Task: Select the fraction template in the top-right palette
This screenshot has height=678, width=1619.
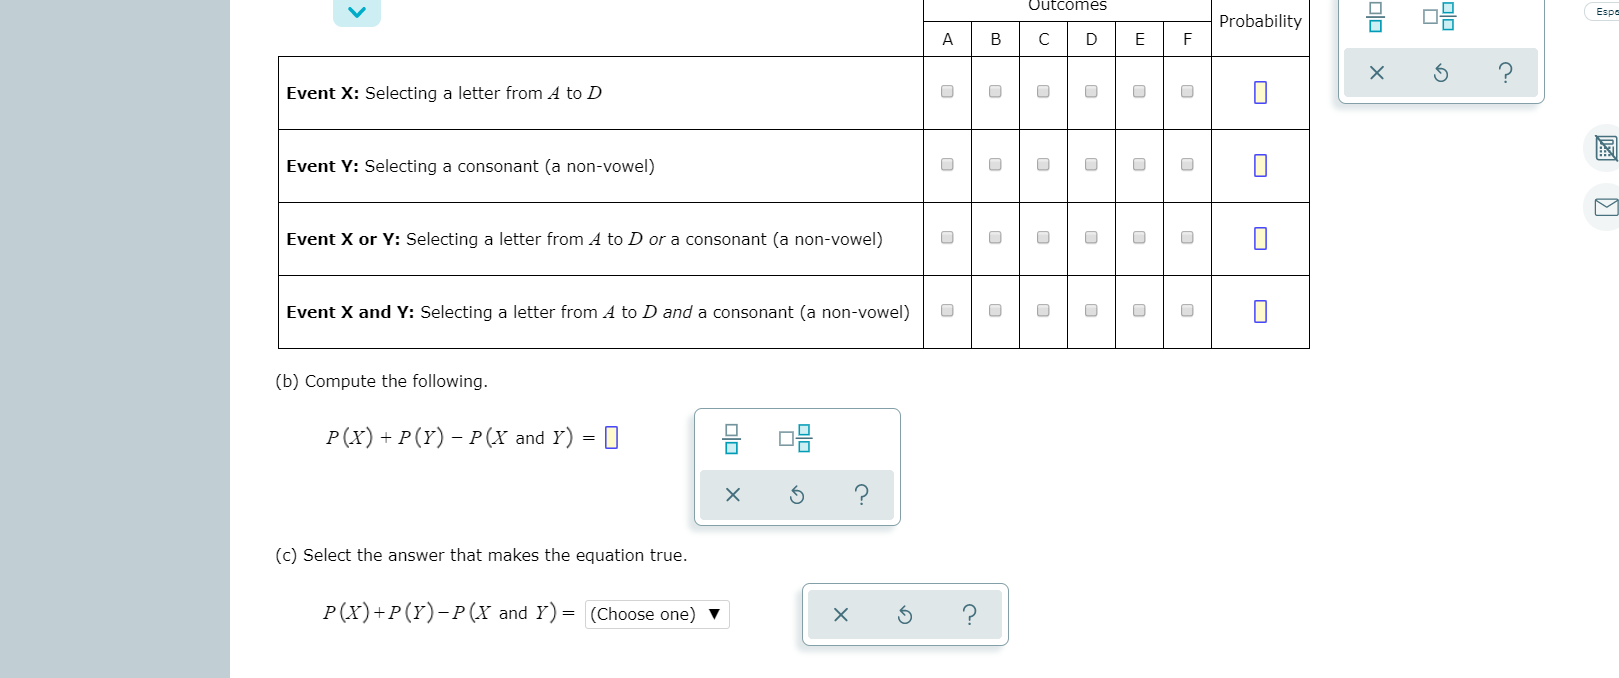Action: pos(1374,16)
